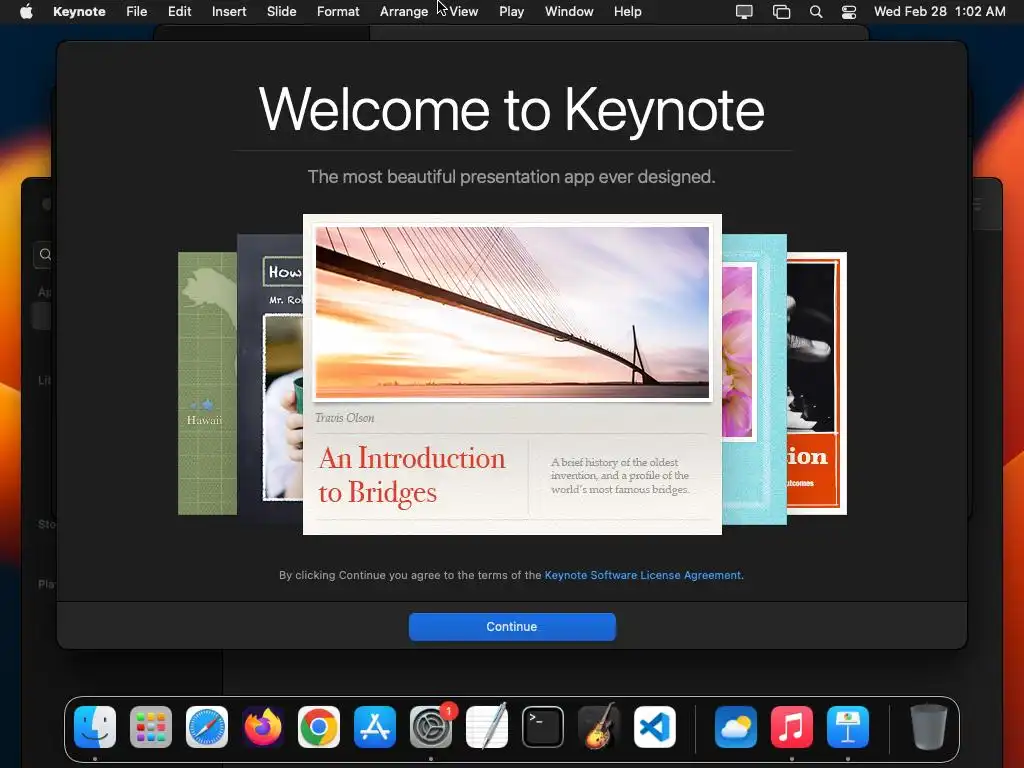Open Music app from the Dock

792,727
